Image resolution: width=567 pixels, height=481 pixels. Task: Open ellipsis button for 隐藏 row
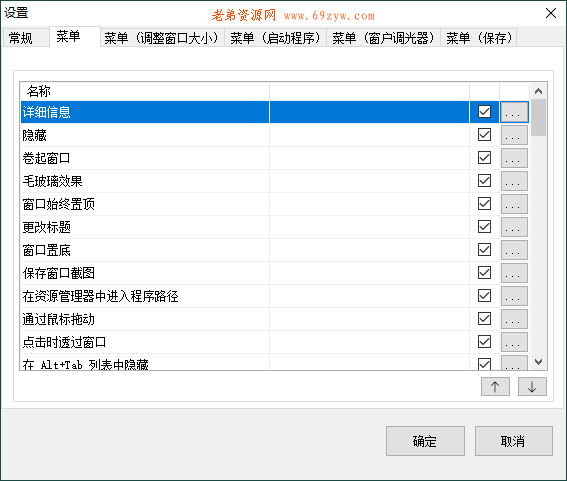(514, 135)
